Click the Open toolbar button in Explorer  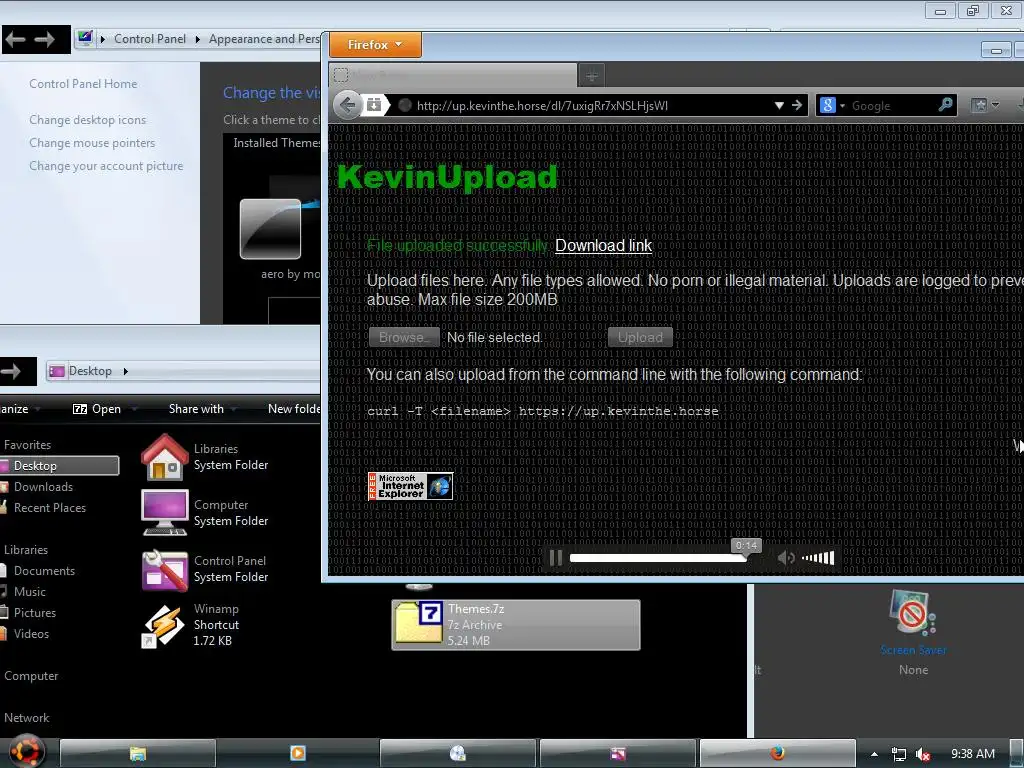tap(97, 409)
